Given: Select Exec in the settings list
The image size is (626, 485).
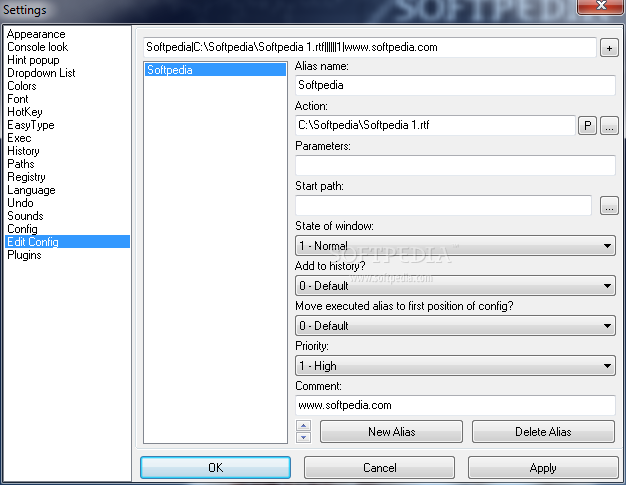Looking at the screenshot, I should pyautogui.click(x=67, y=138).
